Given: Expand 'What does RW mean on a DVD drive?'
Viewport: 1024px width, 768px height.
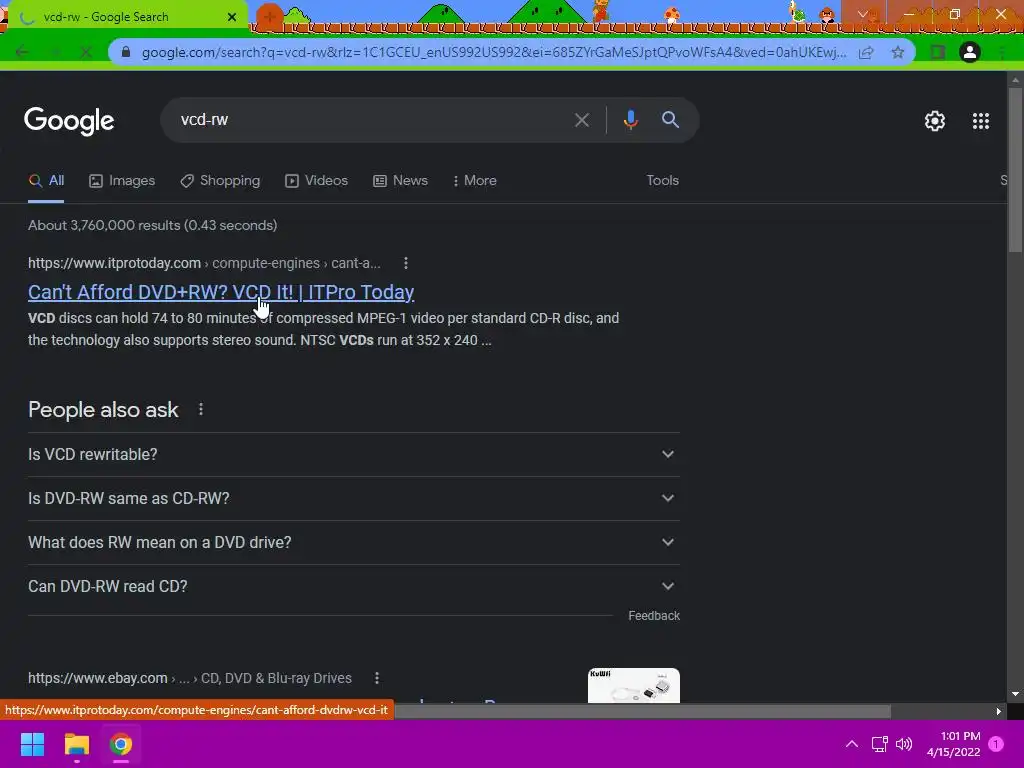Looking at the screenshot, I should (353, 543).
